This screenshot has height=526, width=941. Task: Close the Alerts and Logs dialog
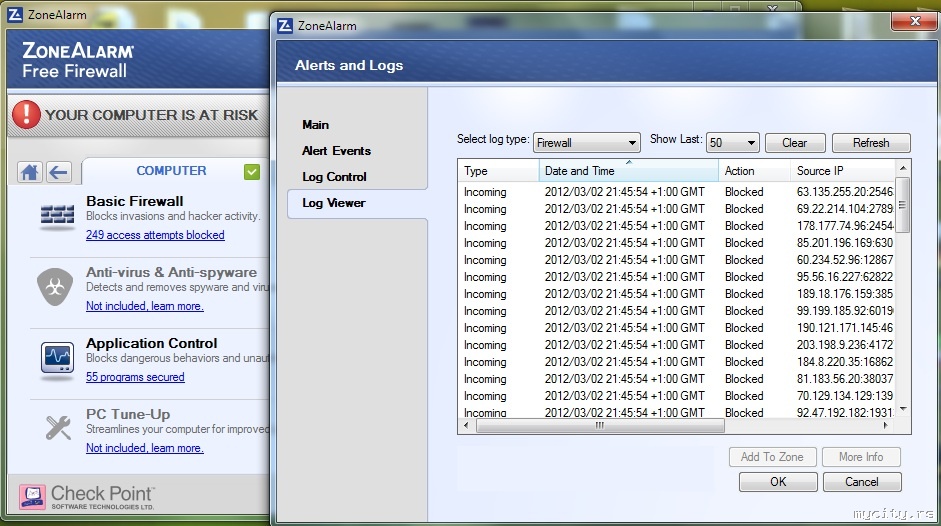915,21
